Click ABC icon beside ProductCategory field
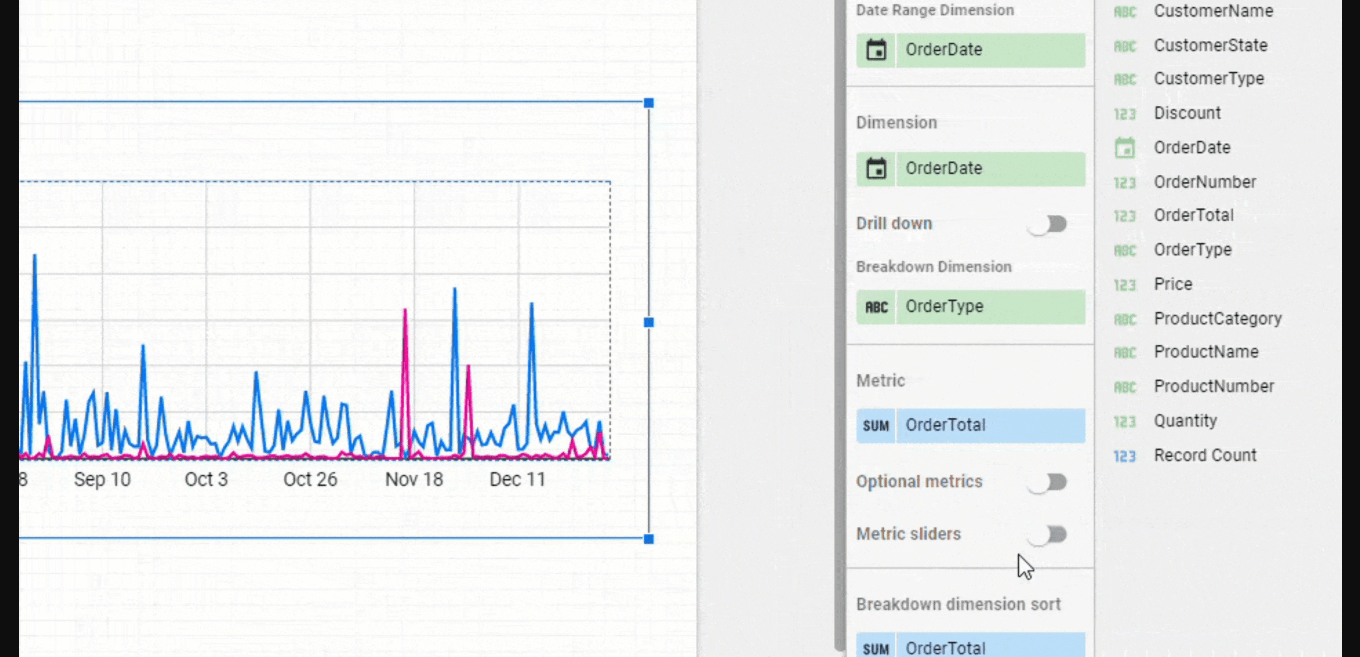The width and height of the screenshot is (1360, 657). pos(1125,319)
